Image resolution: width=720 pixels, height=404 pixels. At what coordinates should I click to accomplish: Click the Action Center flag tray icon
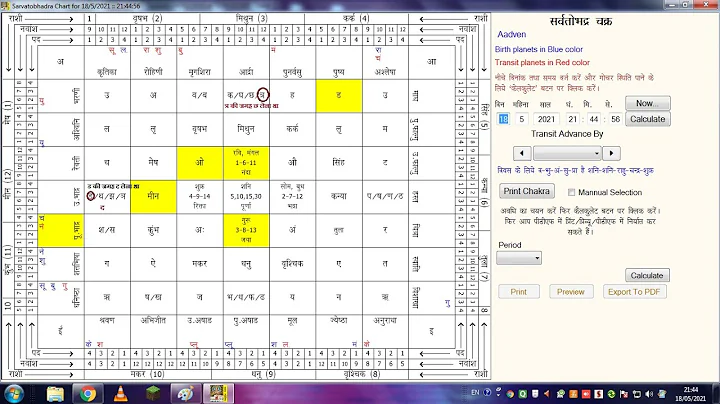[624, 393]
